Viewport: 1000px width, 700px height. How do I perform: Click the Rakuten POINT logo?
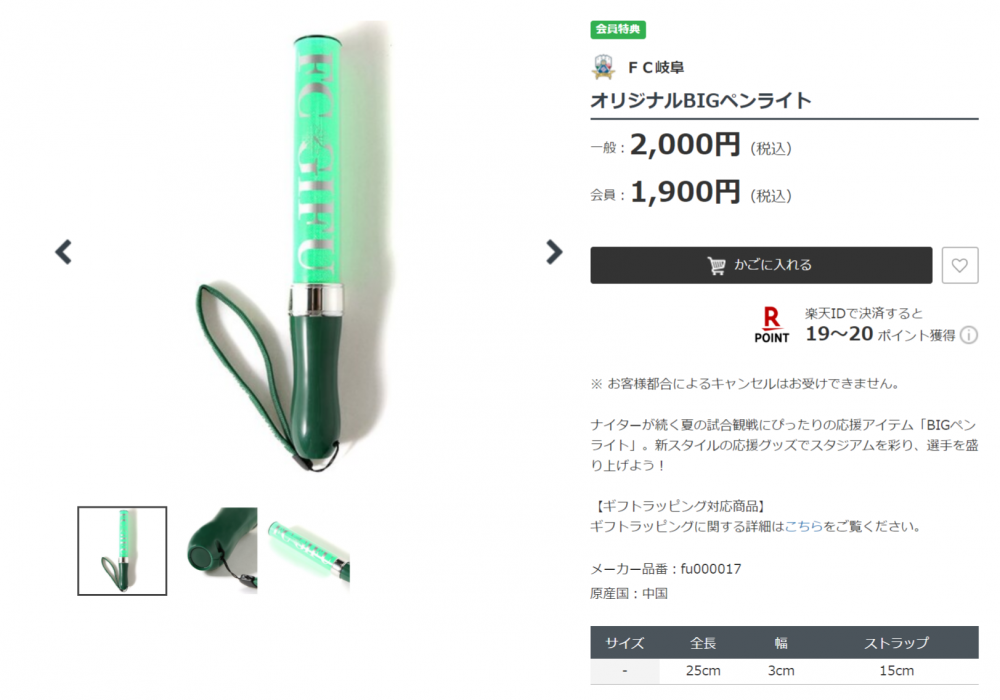click(772, 325)
